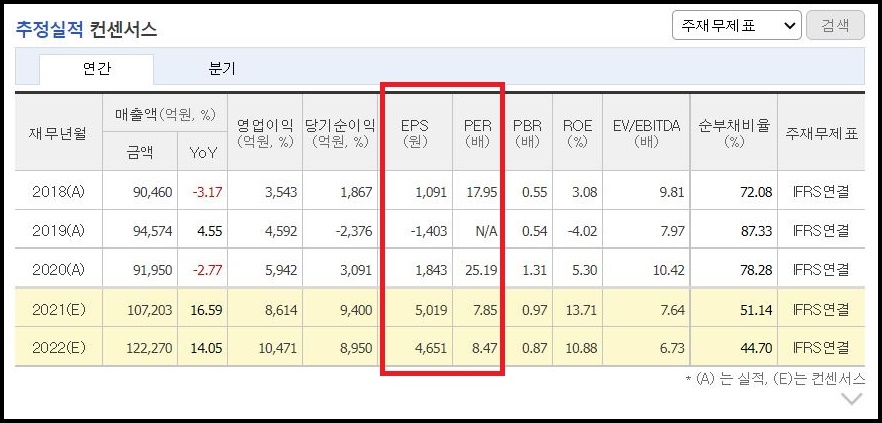Click EPS value 1,843
This screenshot has height=423, width=882.
click(431, 271)
